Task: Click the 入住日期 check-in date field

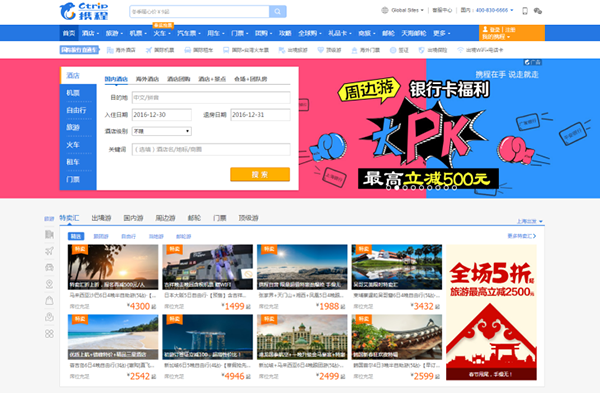Action: click(x=161, y=115)
